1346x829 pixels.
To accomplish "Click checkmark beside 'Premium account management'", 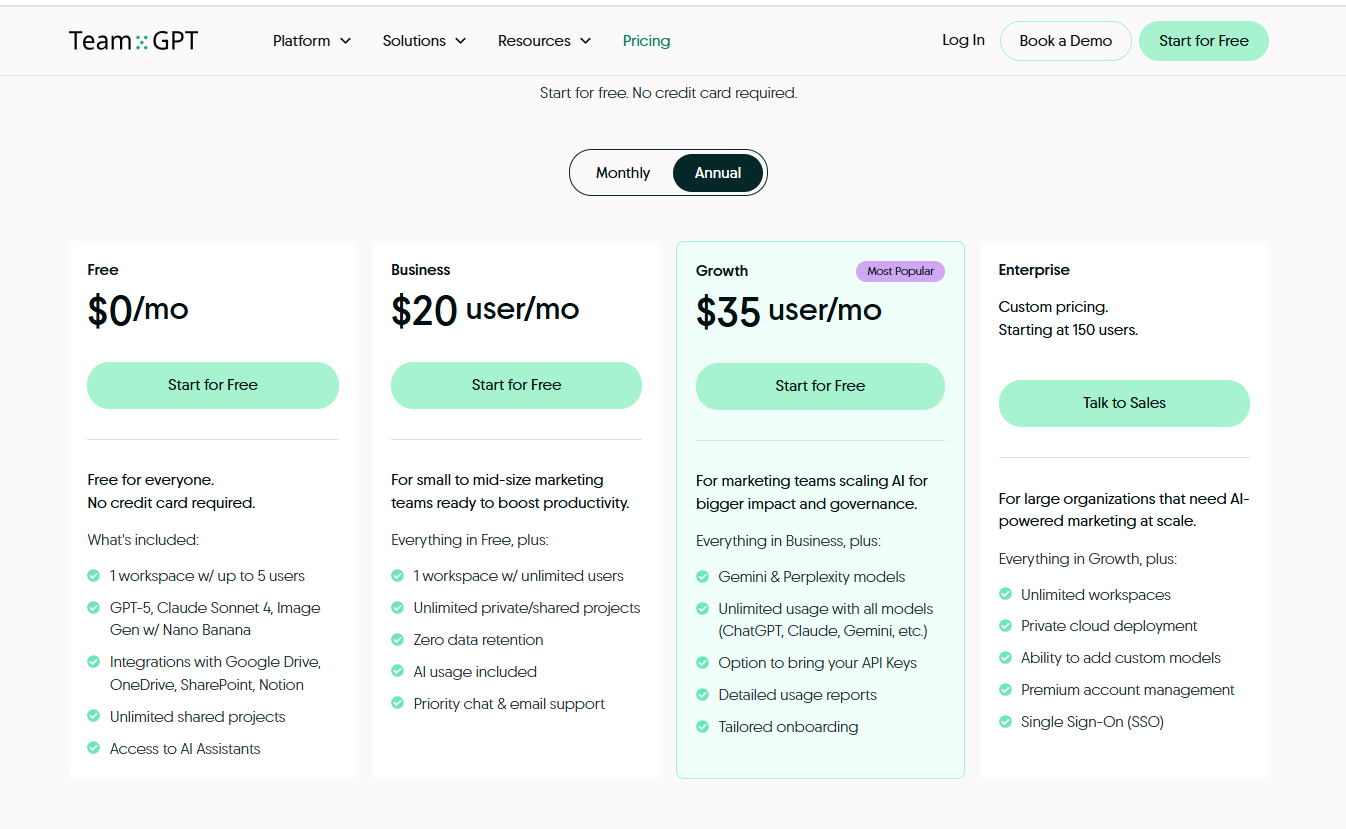I will (x=1005, y=690).
